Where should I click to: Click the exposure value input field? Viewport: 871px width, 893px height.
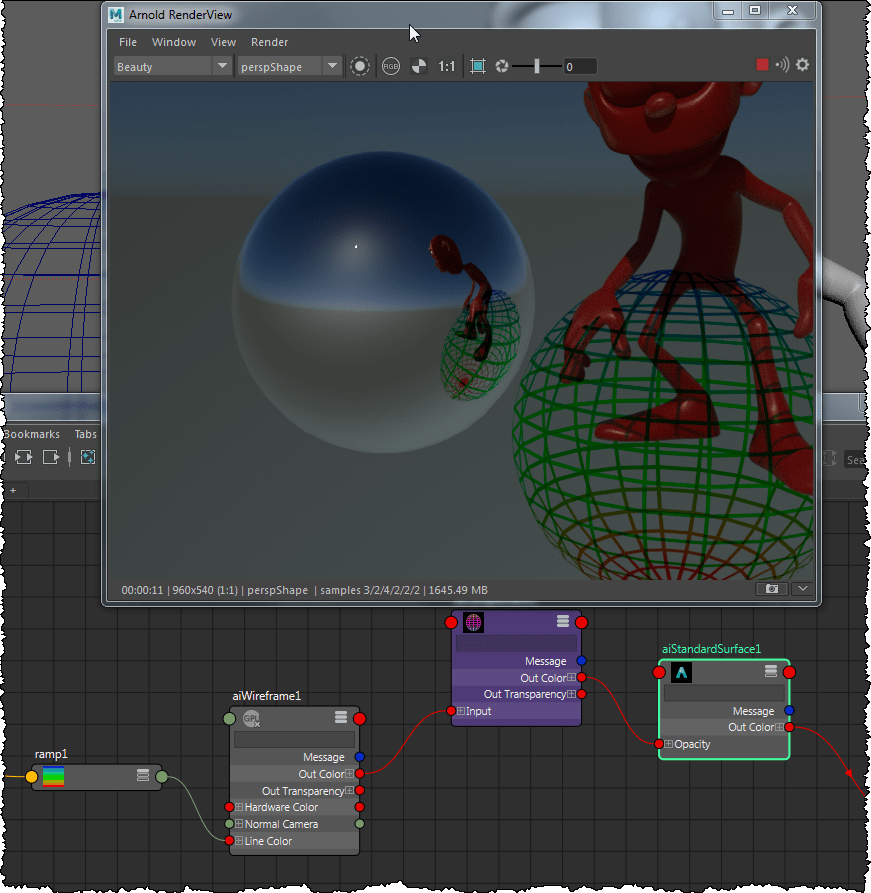point(579,67)
